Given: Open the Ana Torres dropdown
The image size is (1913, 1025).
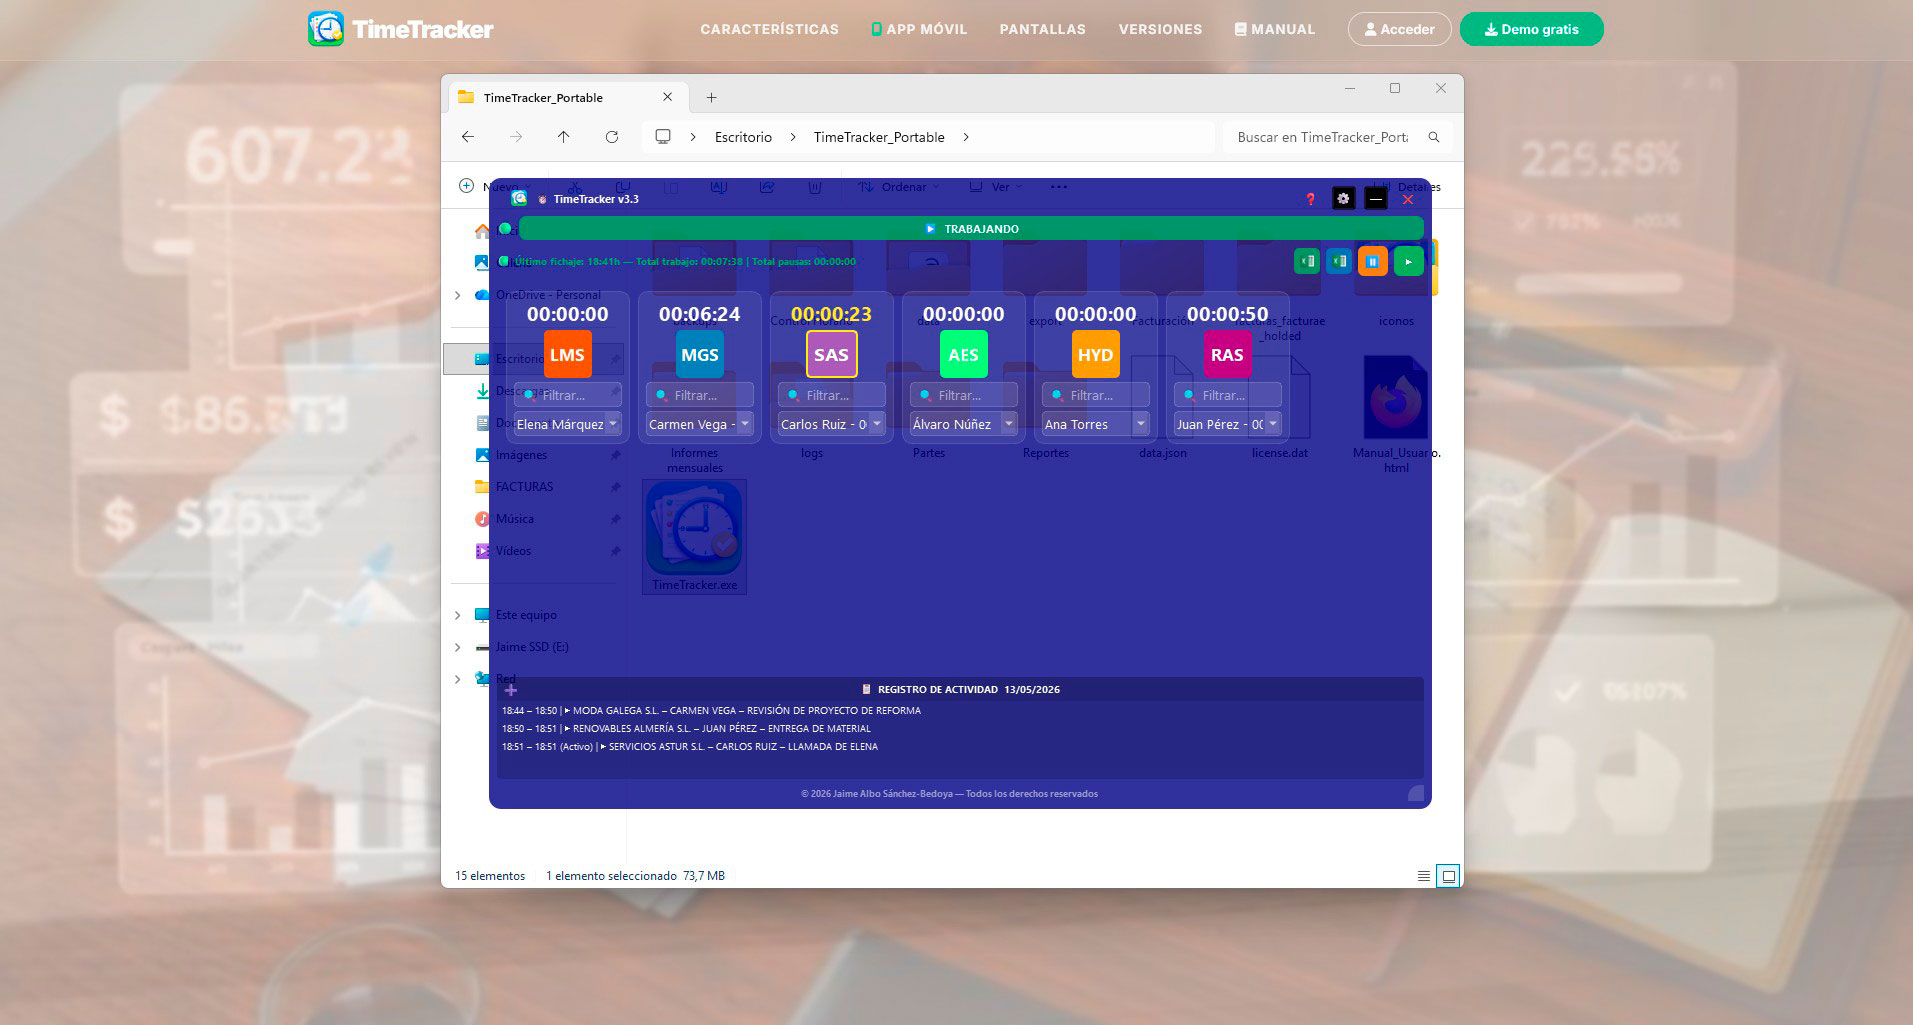Looking at the screenshot, I should [x=1096, y=424].
